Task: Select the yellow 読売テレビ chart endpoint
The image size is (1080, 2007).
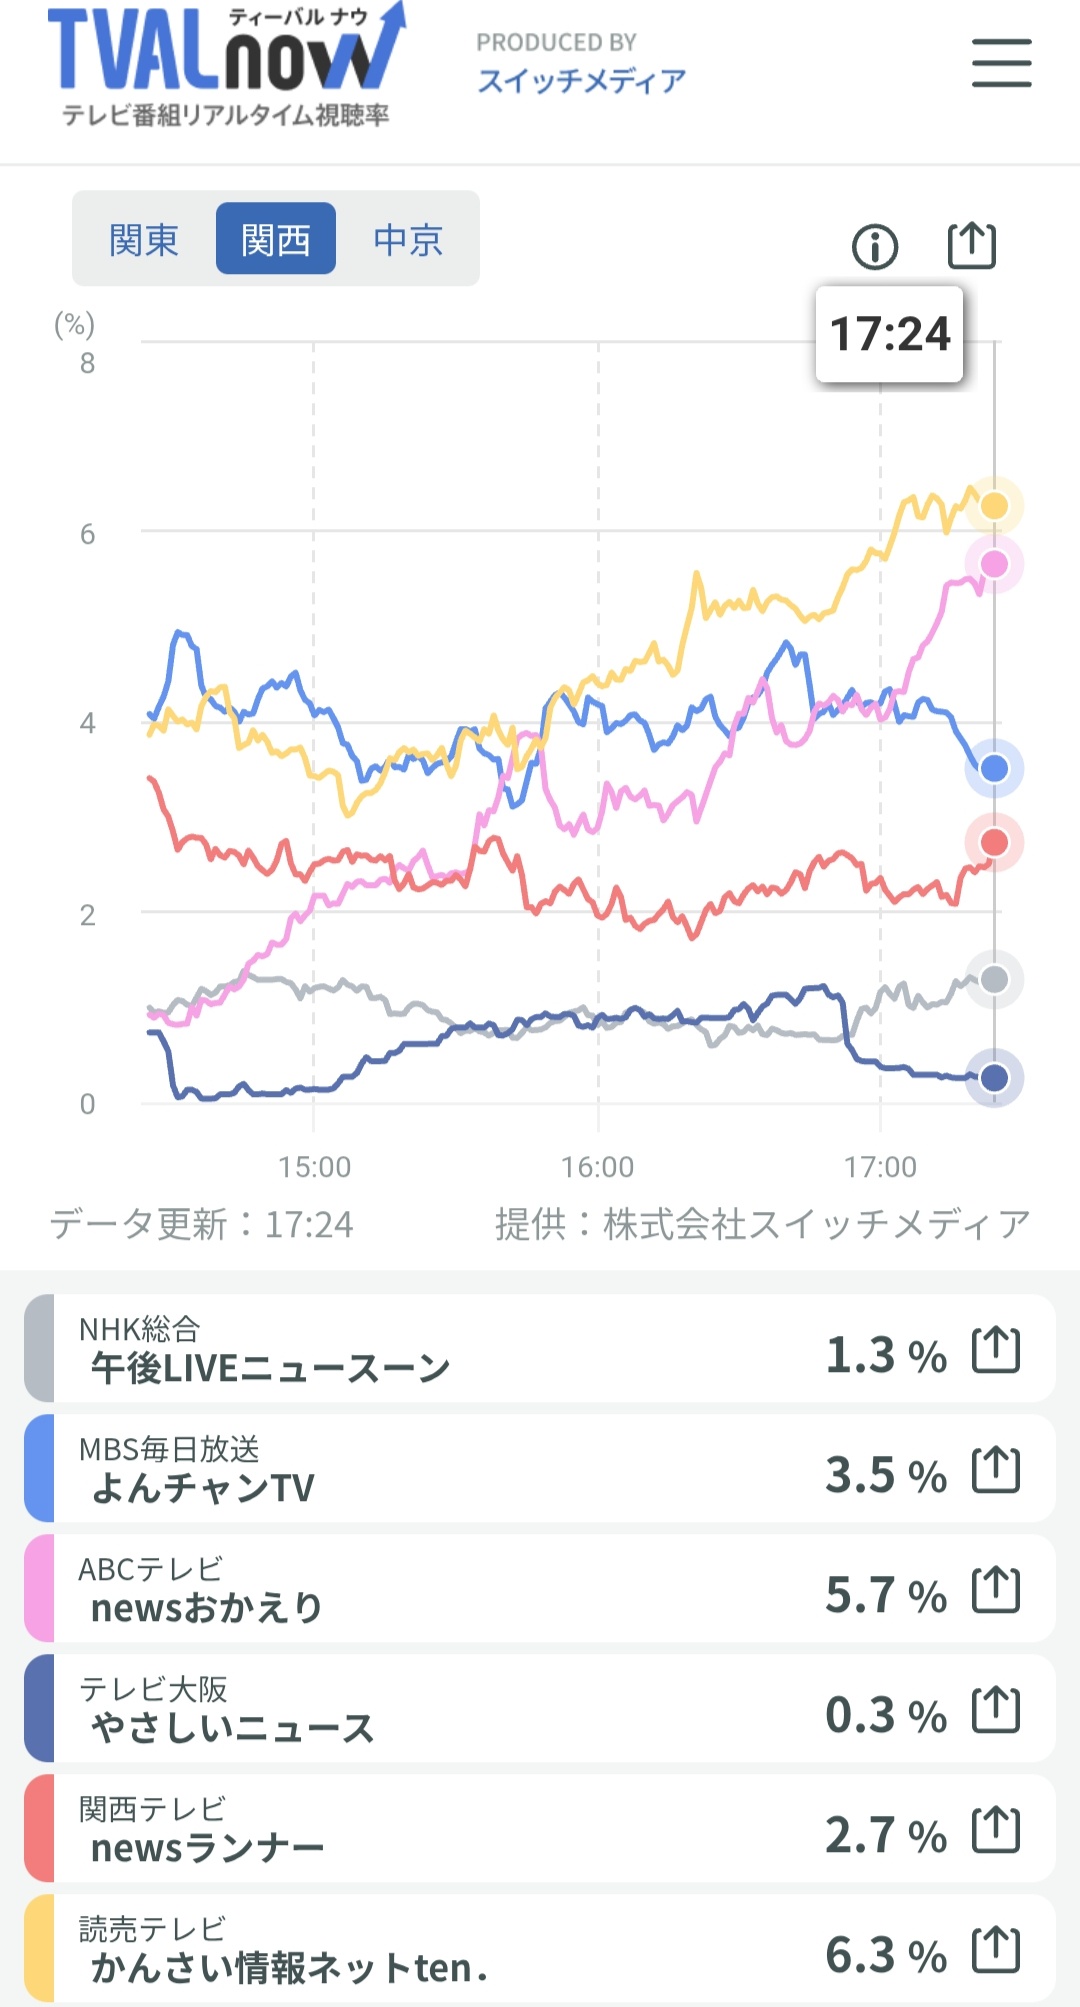Action: (x=994, y=506)
